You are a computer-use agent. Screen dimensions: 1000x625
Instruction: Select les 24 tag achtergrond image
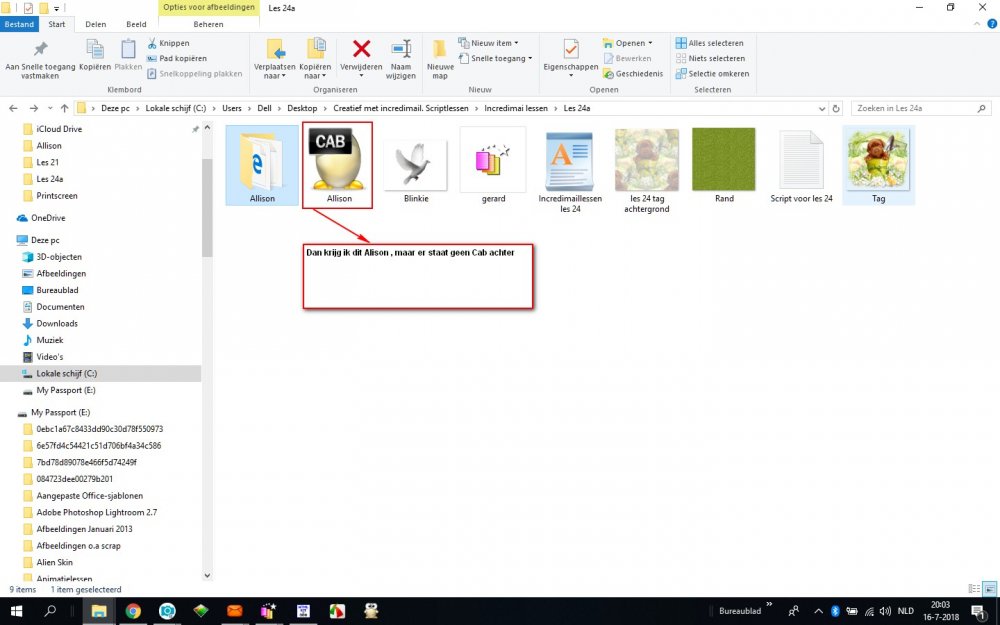coord(647,170)
